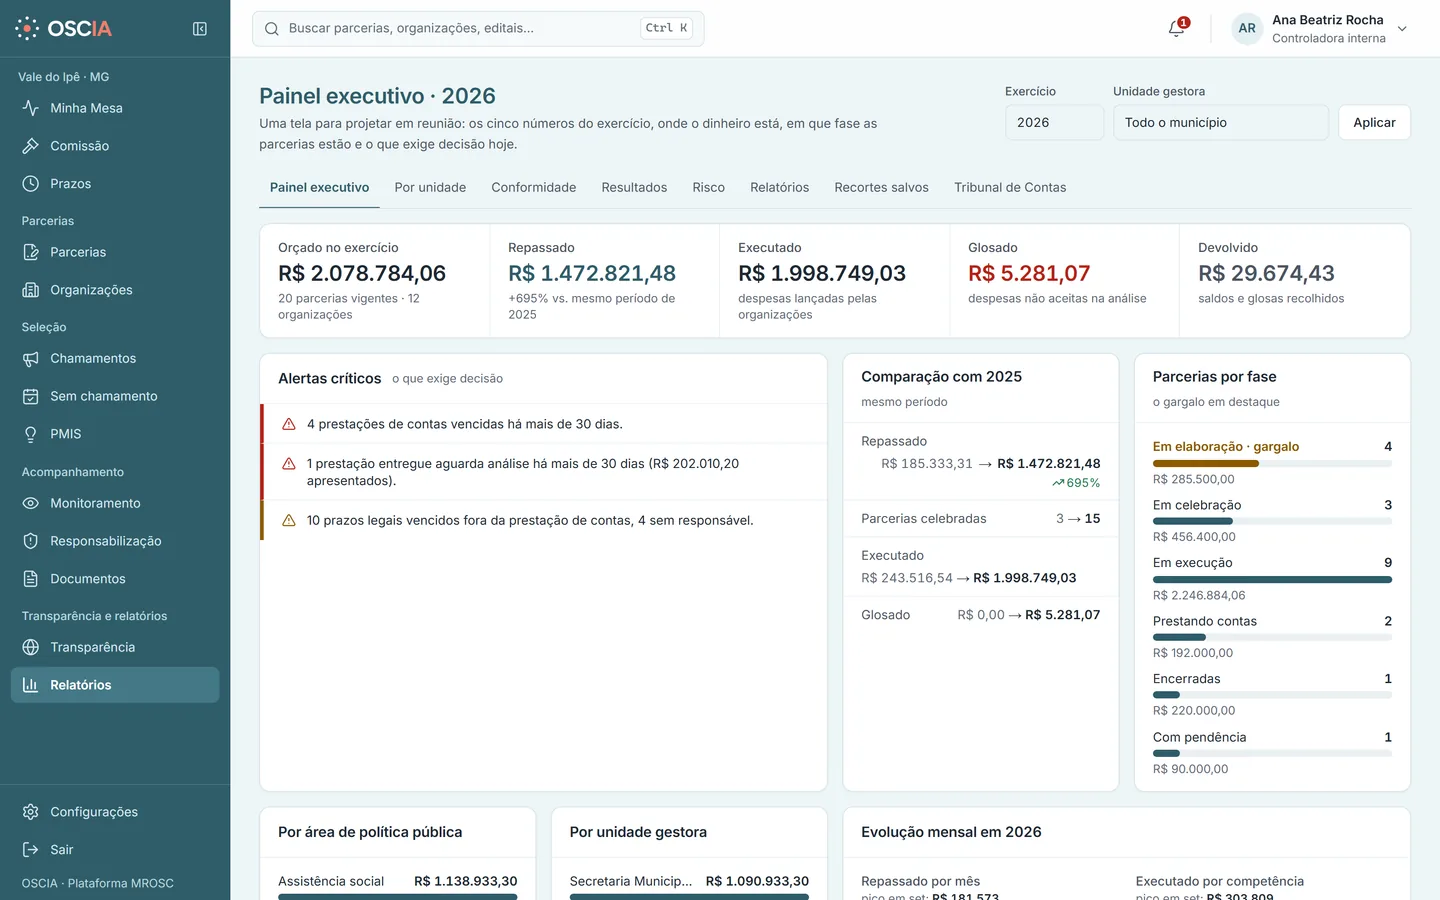Click Glosado comparison row R$ 5.281,07
Screen dimensions: 1440x900
click(x=980, y=615)
